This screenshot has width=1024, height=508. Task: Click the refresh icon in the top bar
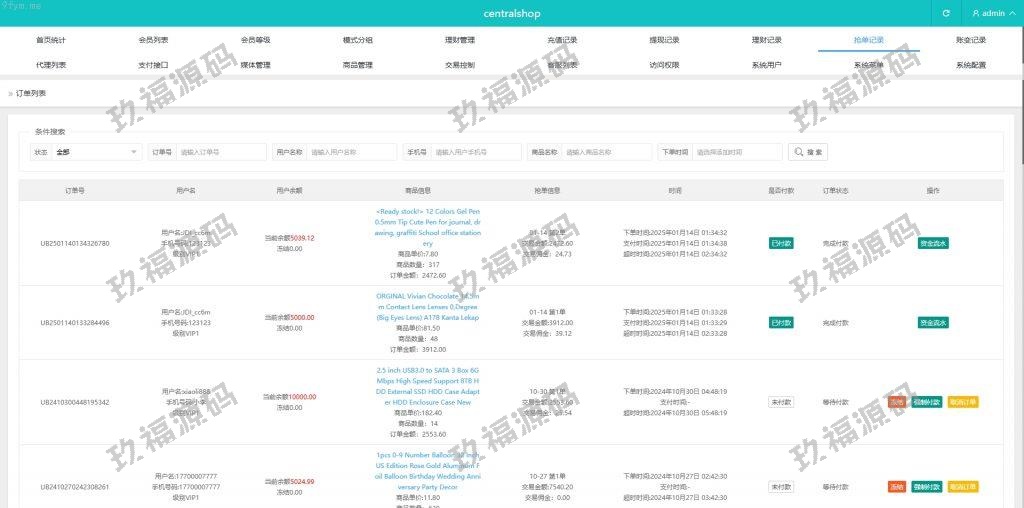click(946, 13)
